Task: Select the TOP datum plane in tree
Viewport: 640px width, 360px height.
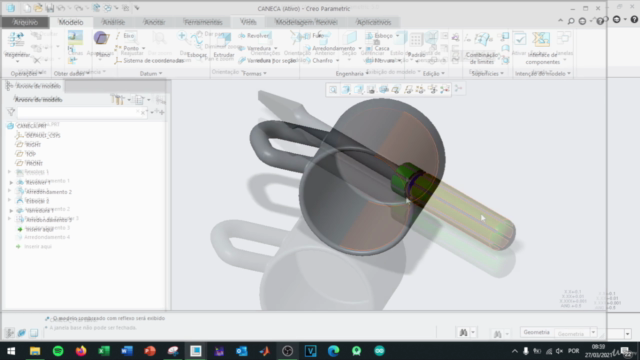Action: click(30, 154)
